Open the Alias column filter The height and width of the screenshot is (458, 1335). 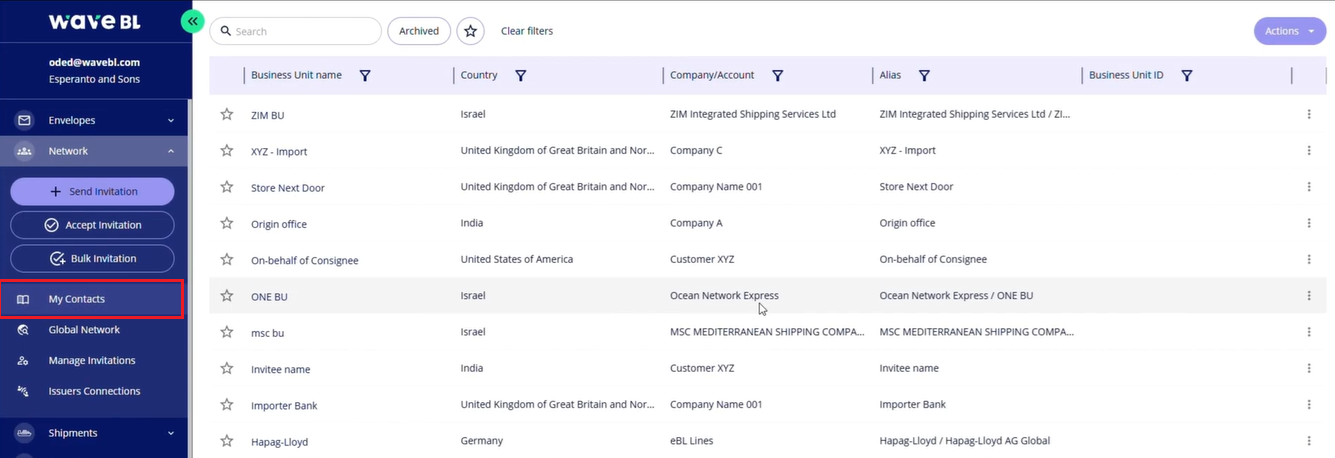coord(924,75)
